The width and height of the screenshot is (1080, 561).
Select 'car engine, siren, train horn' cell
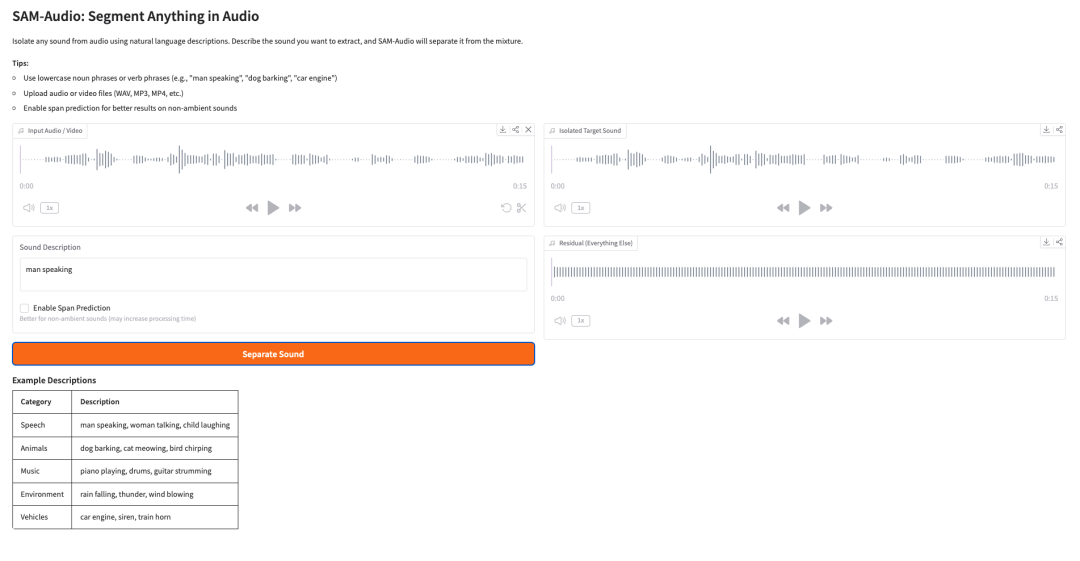[155, 517]
